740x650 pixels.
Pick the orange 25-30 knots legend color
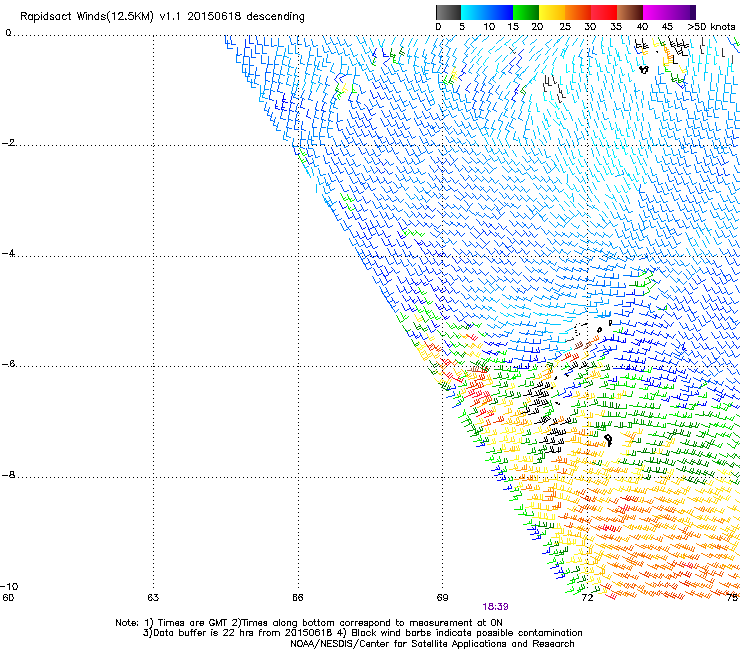point(578,12)
